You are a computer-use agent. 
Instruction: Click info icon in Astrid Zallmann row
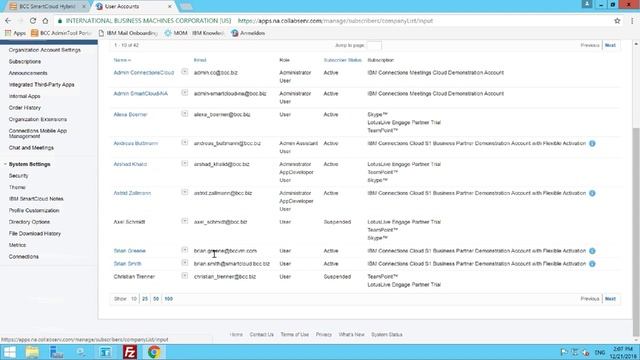(x=592, y=193)
